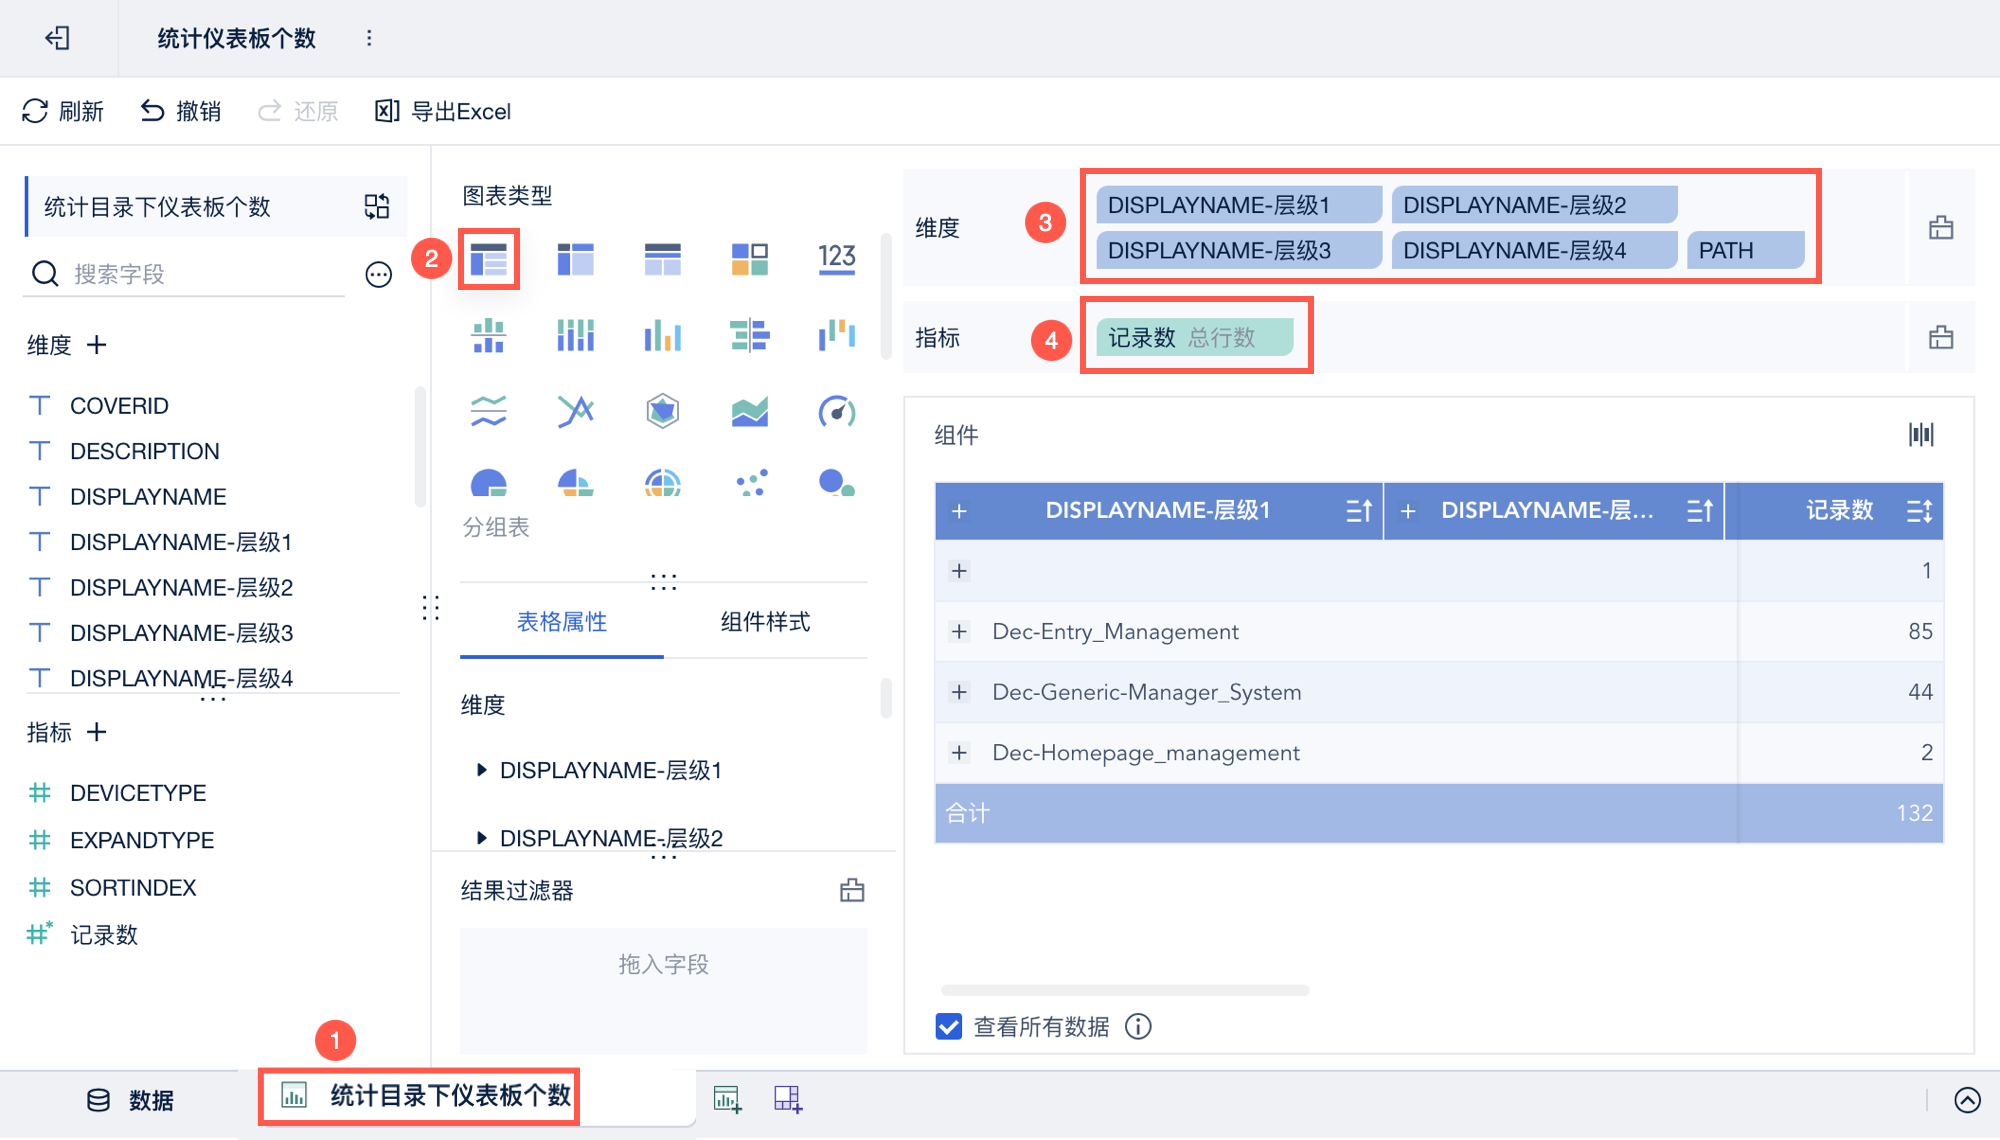This screenshot has width=2000, height=1140.
Task: Click the add component icon in bottom bar
Action: point(727,1099)
